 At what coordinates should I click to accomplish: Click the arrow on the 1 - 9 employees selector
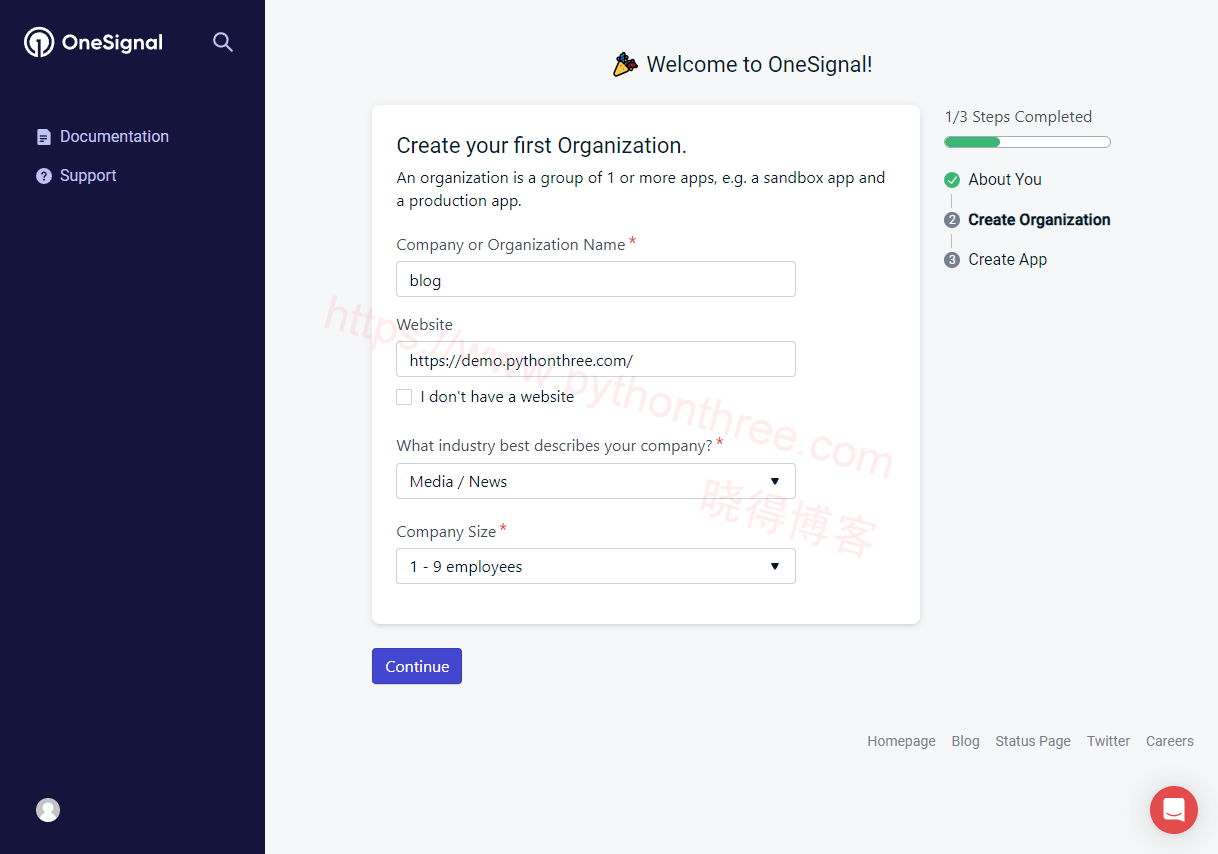pyautogui.click(x=774, y=566)
